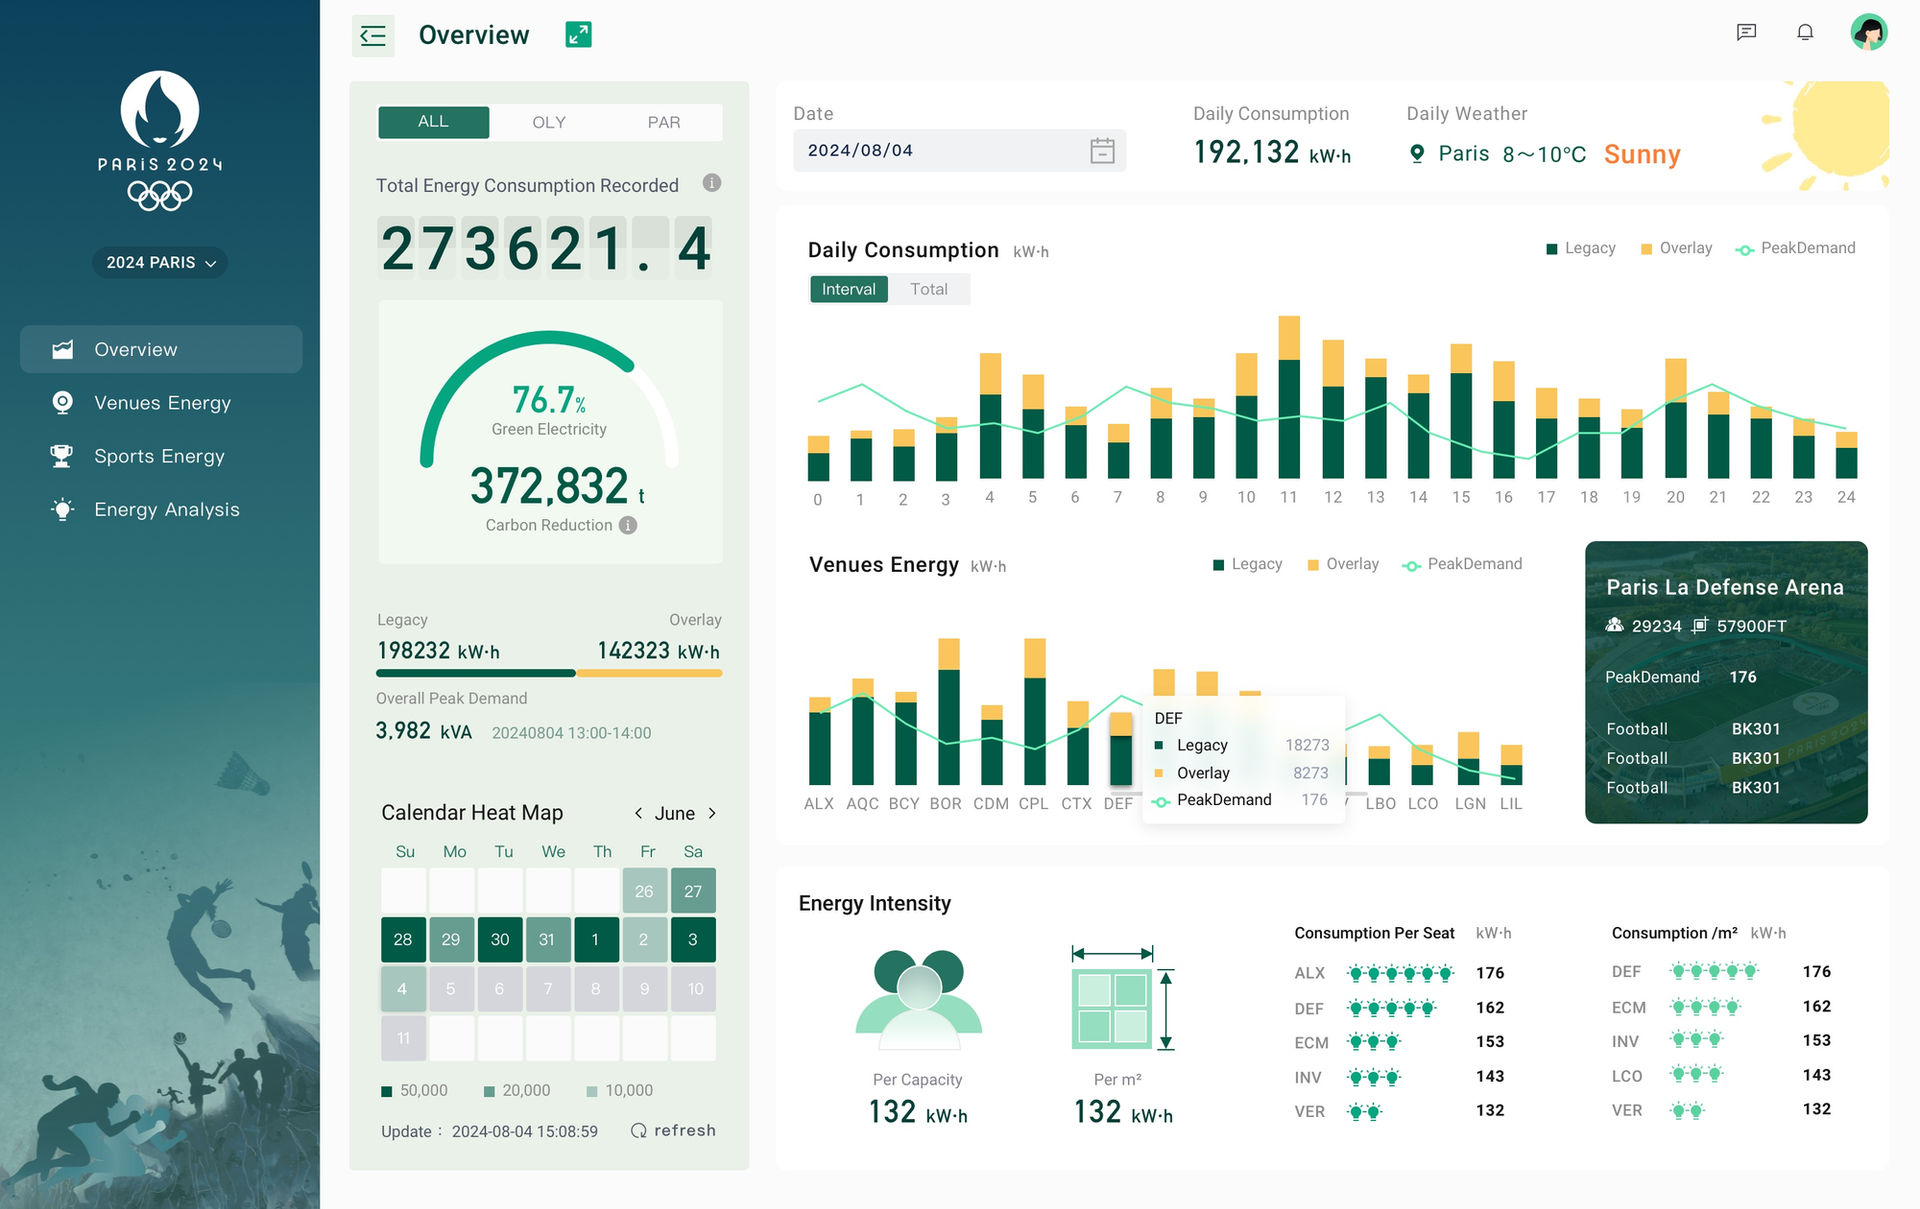Open Venues Energy menu item
Image resolution: width=1920 pixels, height=1209 pixels.
tap(162, 402)
